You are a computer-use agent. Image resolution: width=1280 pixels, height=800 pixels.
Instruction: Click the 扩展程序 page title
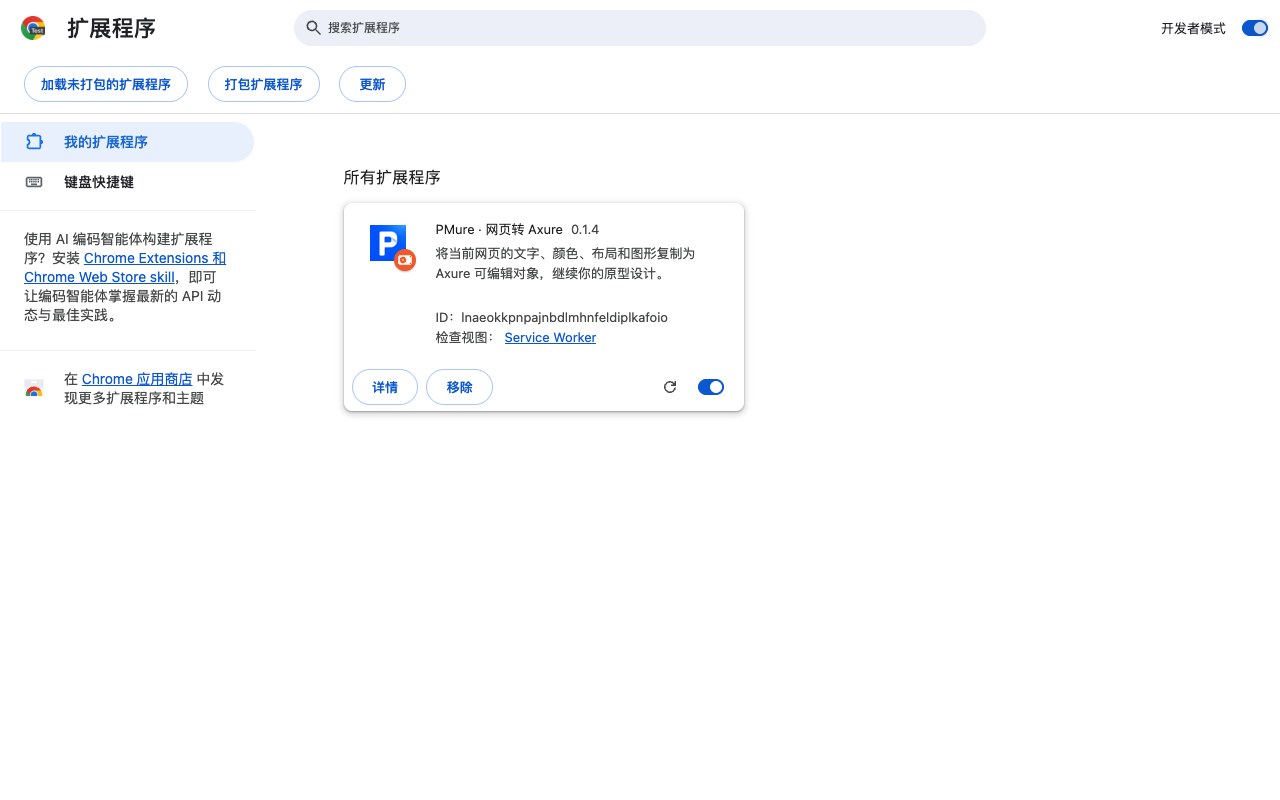click(x=112, y=28)
